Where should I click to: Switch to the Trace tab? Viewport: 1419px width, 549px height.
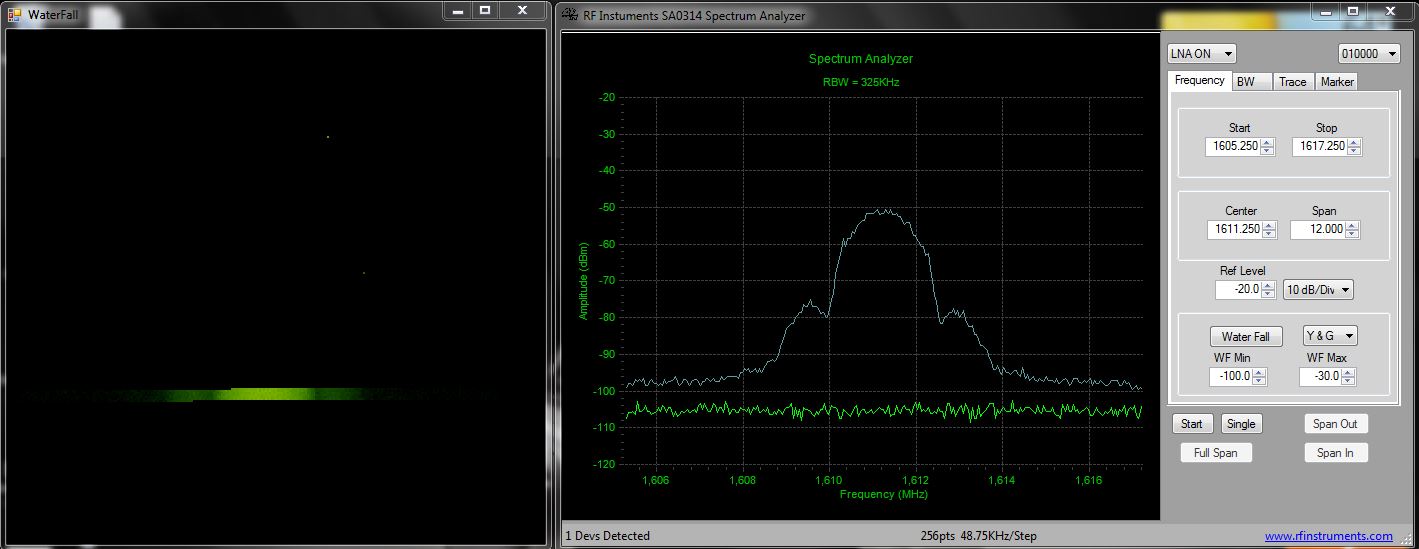(x=1293, y=82)
